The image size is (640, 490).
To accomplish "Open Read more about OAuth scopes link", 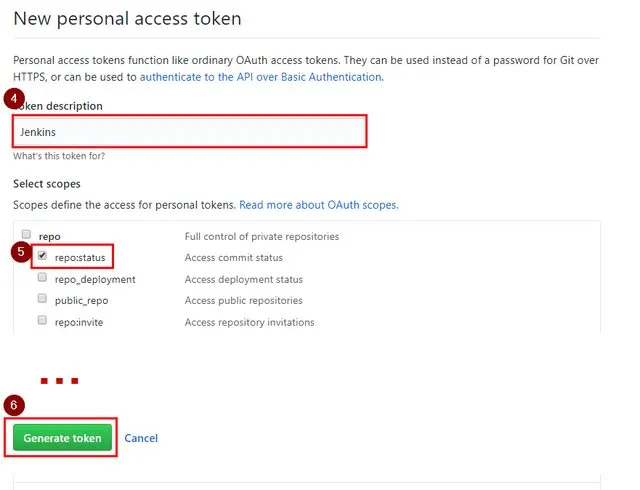I will point(318,205).
